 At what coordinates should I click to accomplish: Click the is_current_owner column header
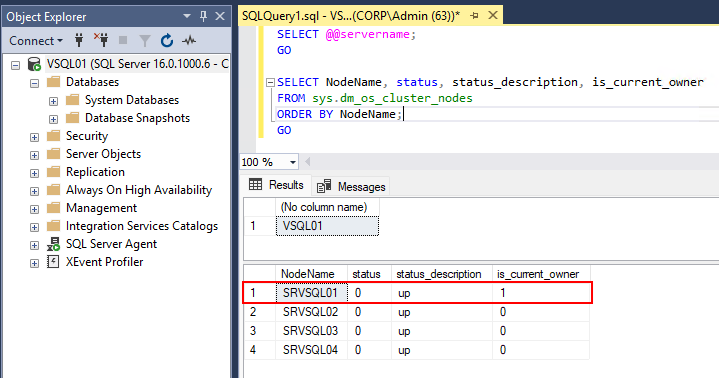pyautogui.click(x=541, y=274)
